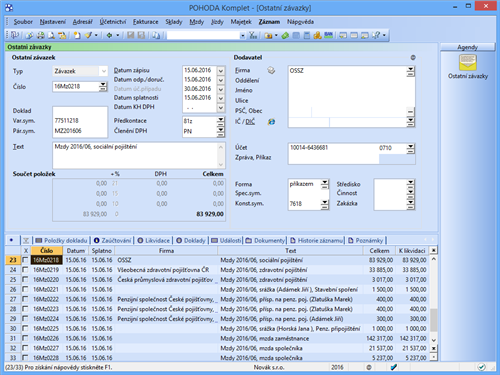Click the table vertical scrollbar thumb
500x375 pixels.
click(433, 319)
